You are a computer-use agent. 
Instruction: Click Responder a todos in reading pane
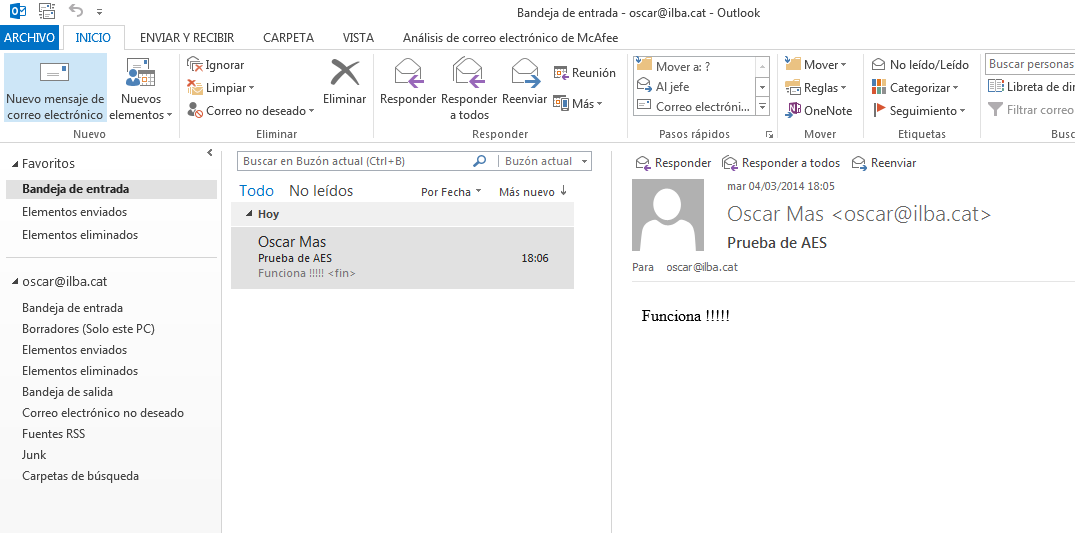(781, 163)
